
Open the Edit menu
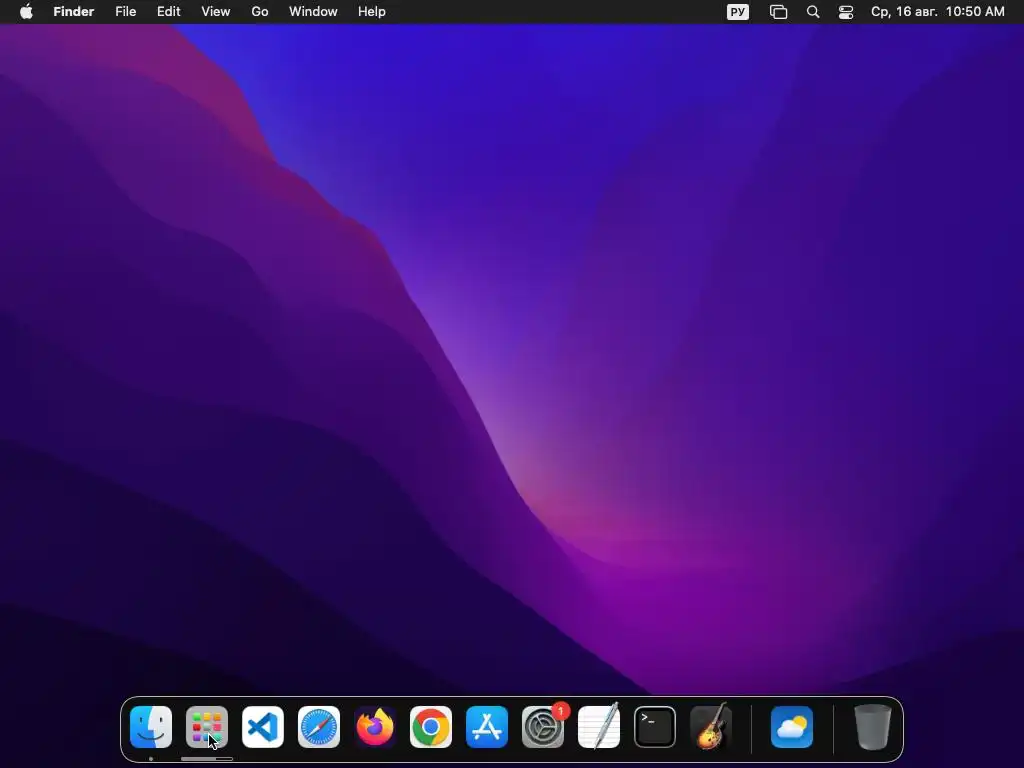pos(168,12)
